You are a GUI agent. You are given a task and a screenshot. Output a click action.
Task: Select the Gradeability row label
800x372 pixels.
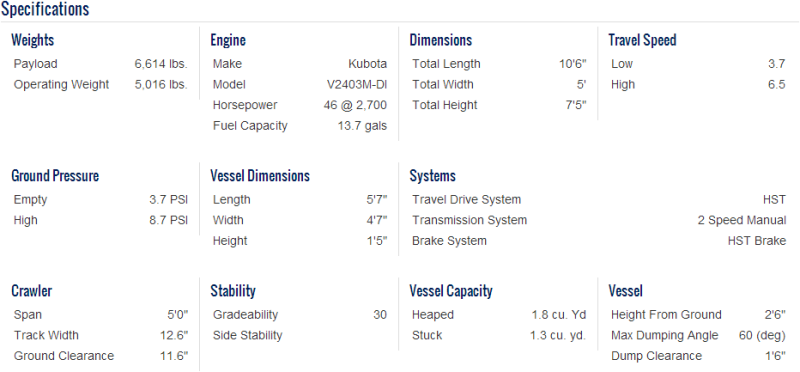point(245,315)
